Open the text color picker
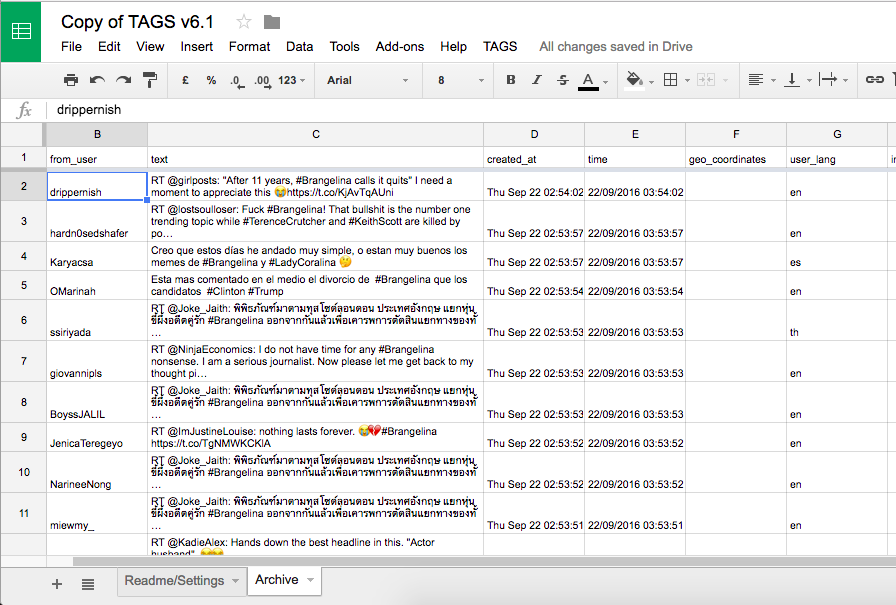 click(588, 81)
